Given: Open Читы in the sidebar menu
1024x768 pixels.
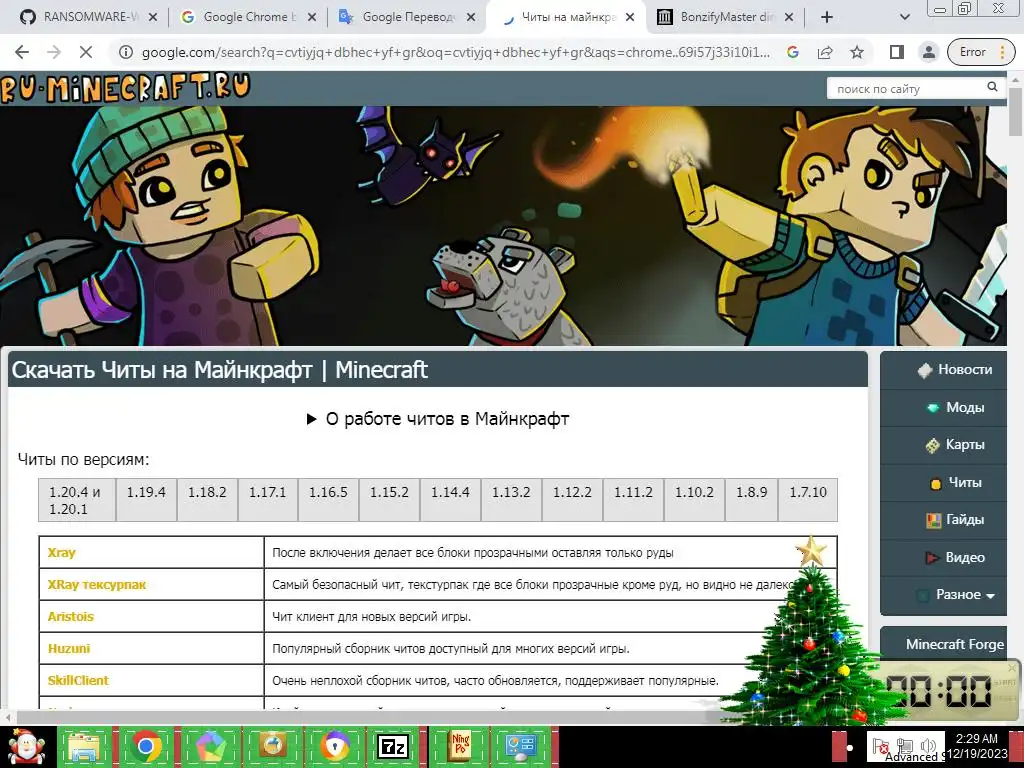Looking at the screenshot, I should 944,483.
